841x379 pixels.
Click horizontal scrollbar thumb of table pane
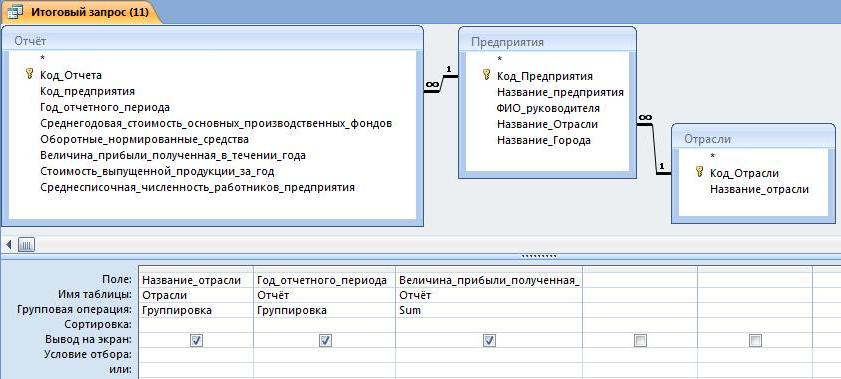(x=26, y=245)
